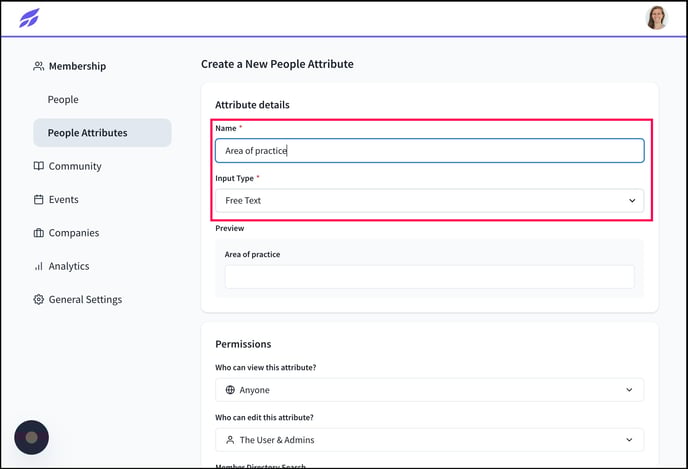Click the General Settings gear icon
The height and width of the screenshot is (469, 688).
coord(39,300)
